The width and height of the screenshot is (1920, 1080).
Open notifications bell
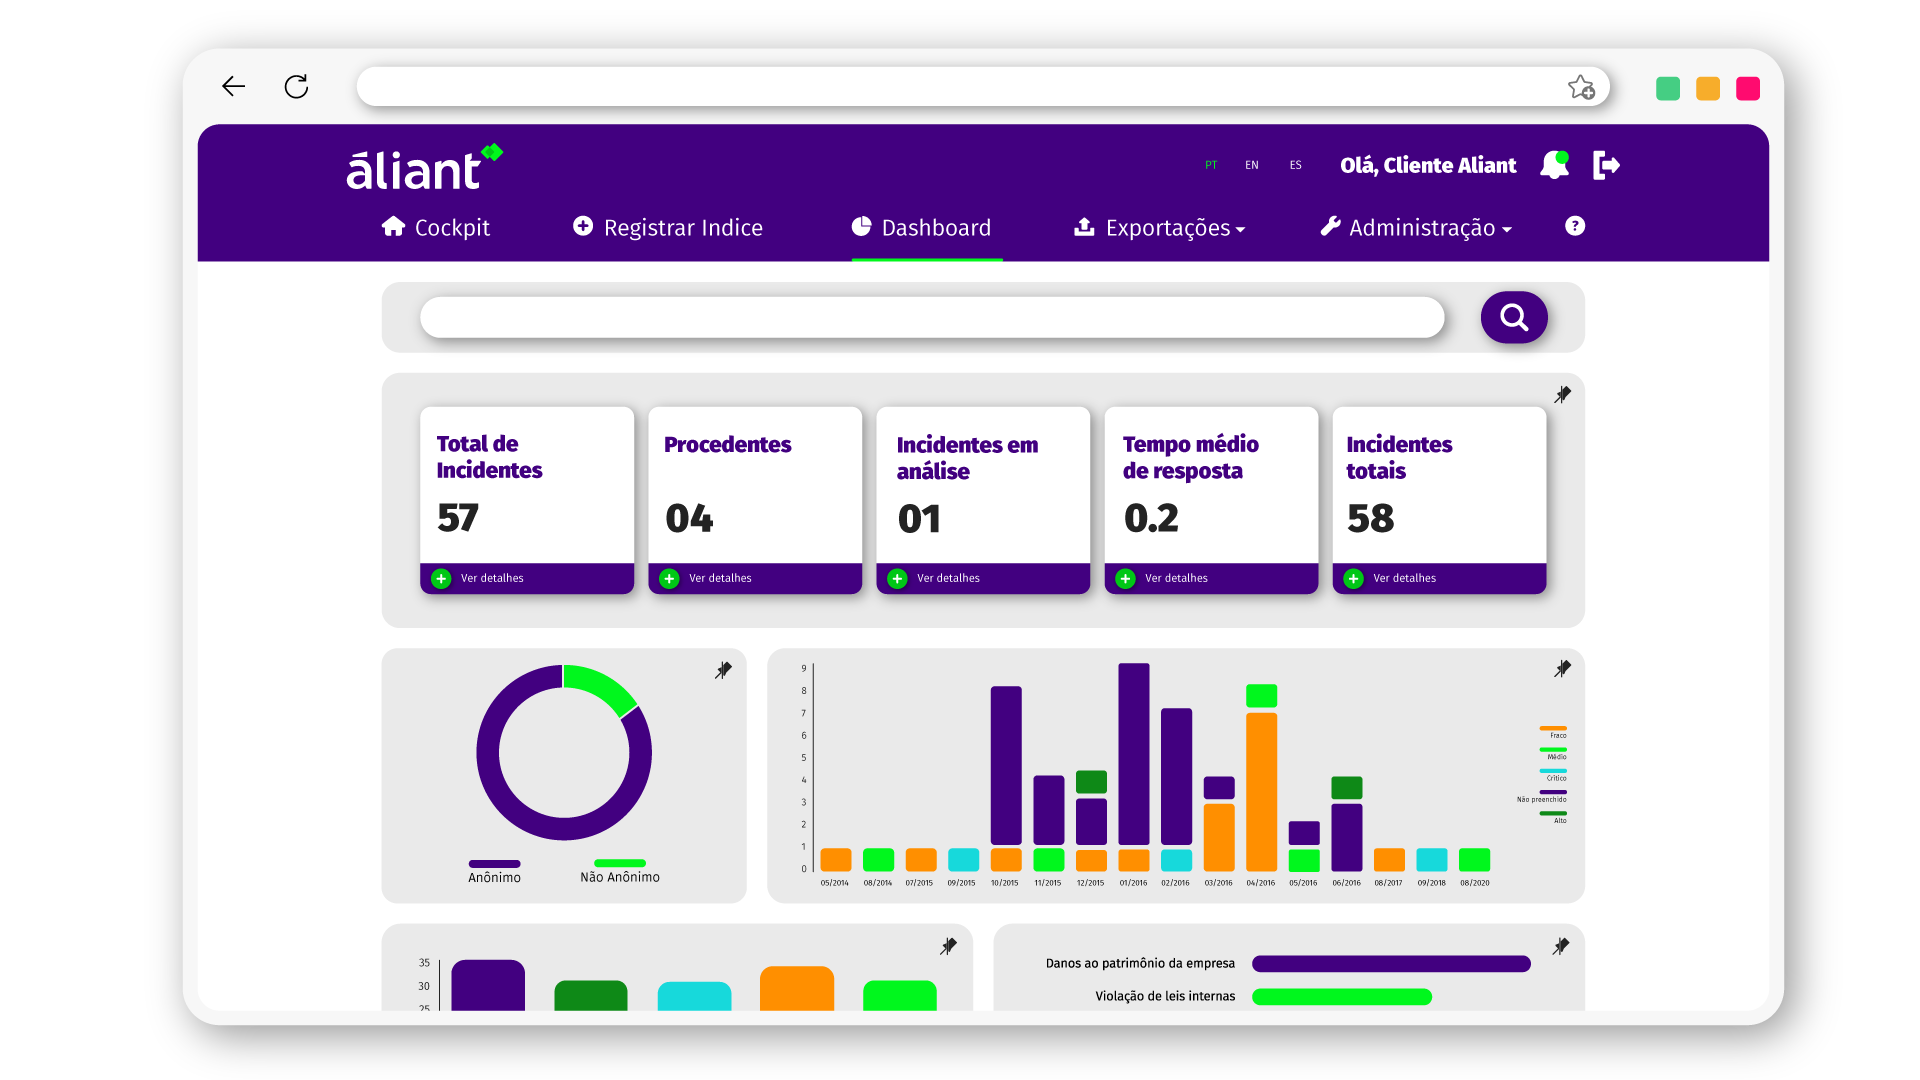pyautogui.click(x=1555, y=164)
